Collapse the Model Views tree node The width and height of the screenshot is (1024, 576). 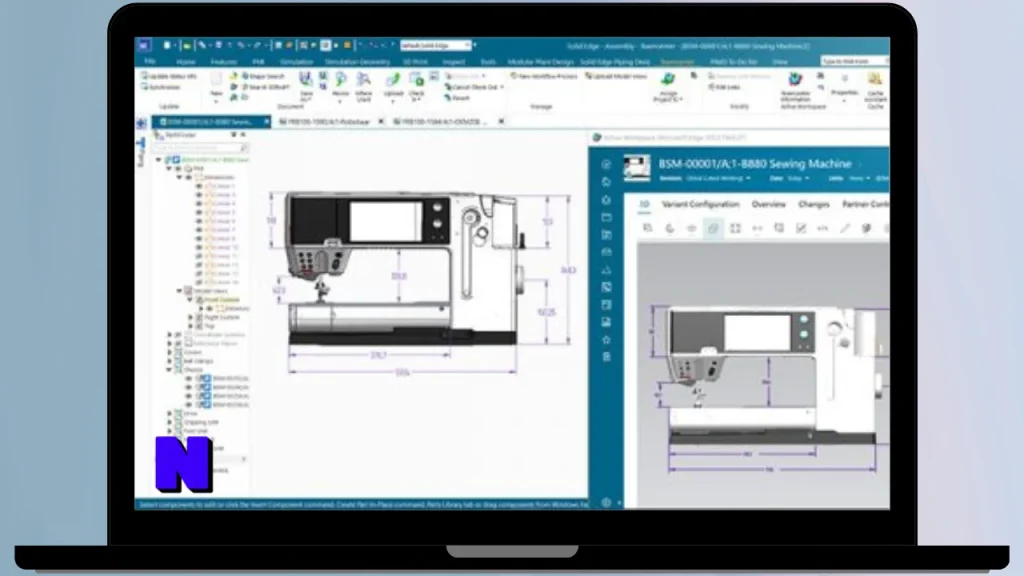pyautogui.click(x=180, y=291)
